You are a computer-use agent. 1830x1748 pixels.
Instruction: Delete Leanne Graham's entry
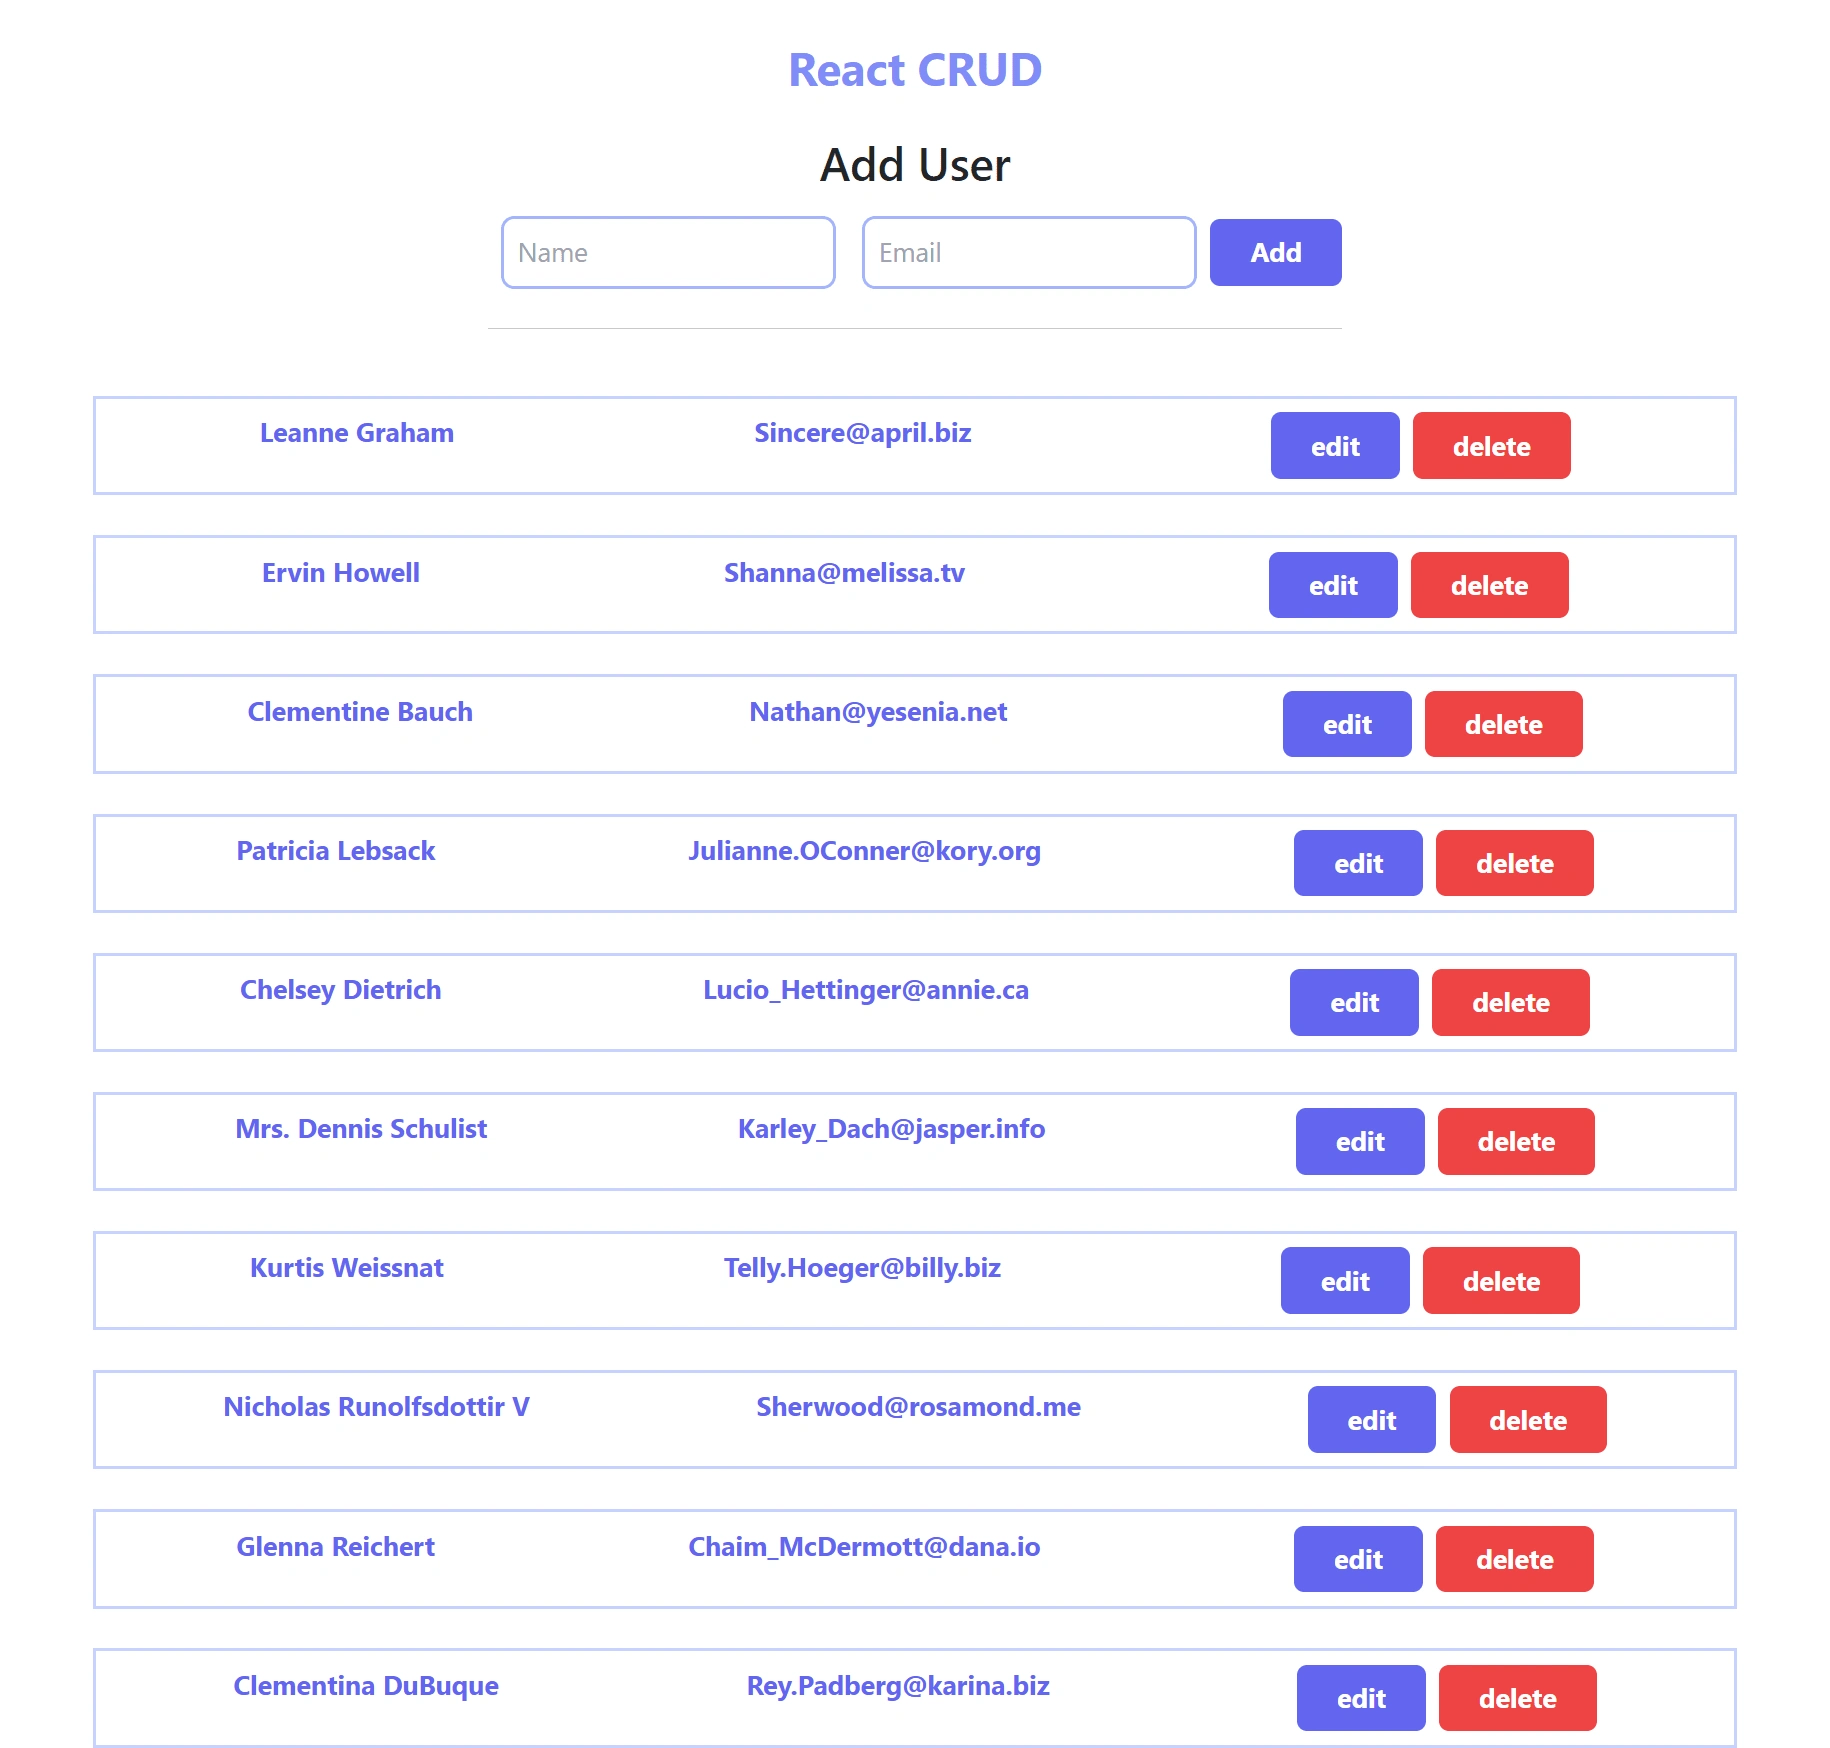tap(1491, 446)
